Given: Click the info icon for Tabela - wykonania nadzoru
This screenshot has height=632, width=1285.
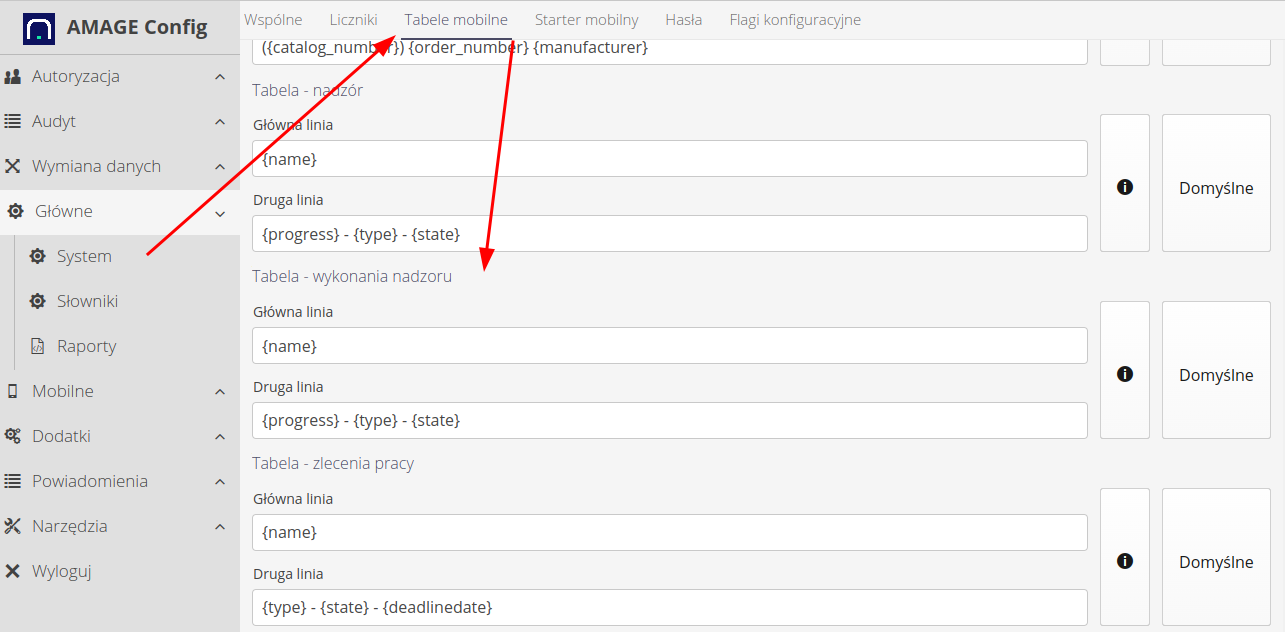Looking at the screenshot, I should pyautogui.click(x=1124, y=374).
